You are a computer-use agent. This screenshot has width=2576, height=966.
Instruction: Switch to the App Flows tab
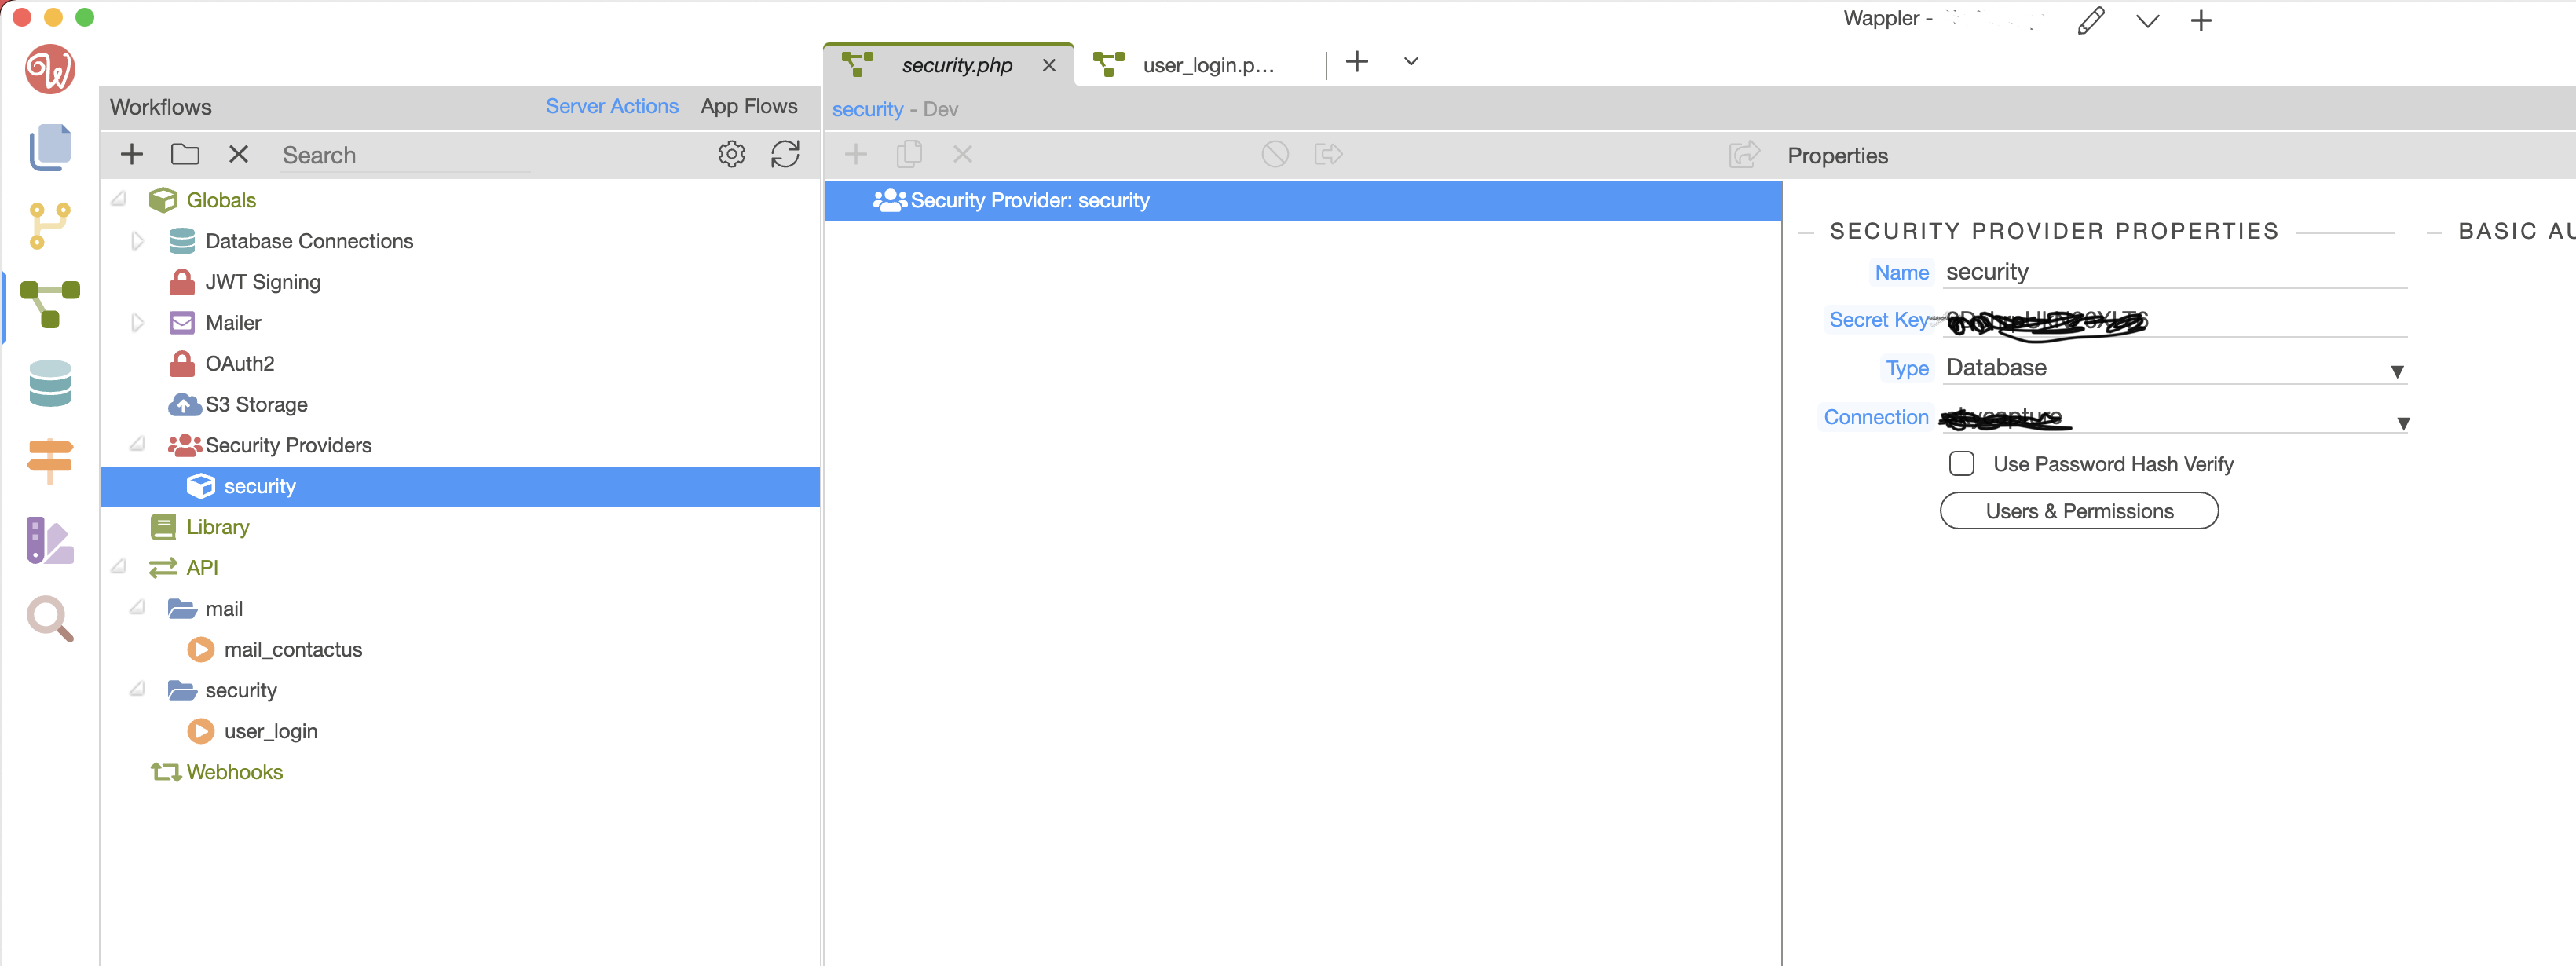coord(748,106)
